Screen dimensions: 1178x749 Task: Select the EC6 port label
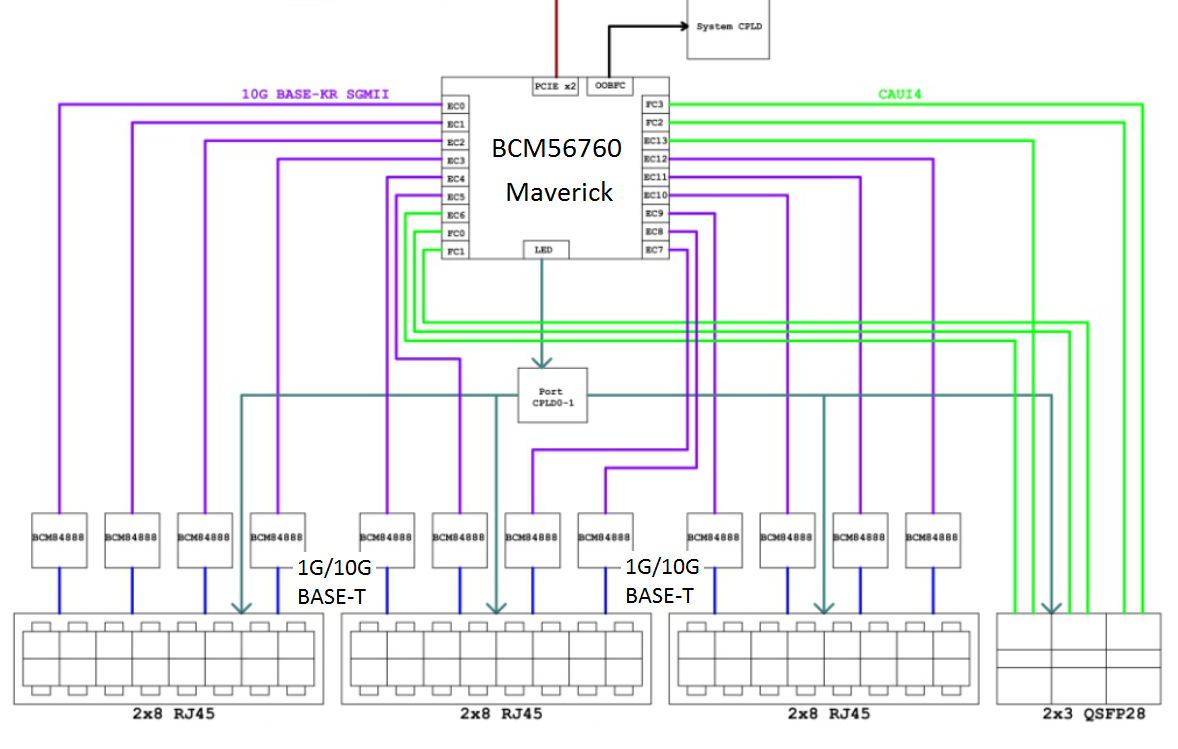pyautogui.click(x=456, y=215)
